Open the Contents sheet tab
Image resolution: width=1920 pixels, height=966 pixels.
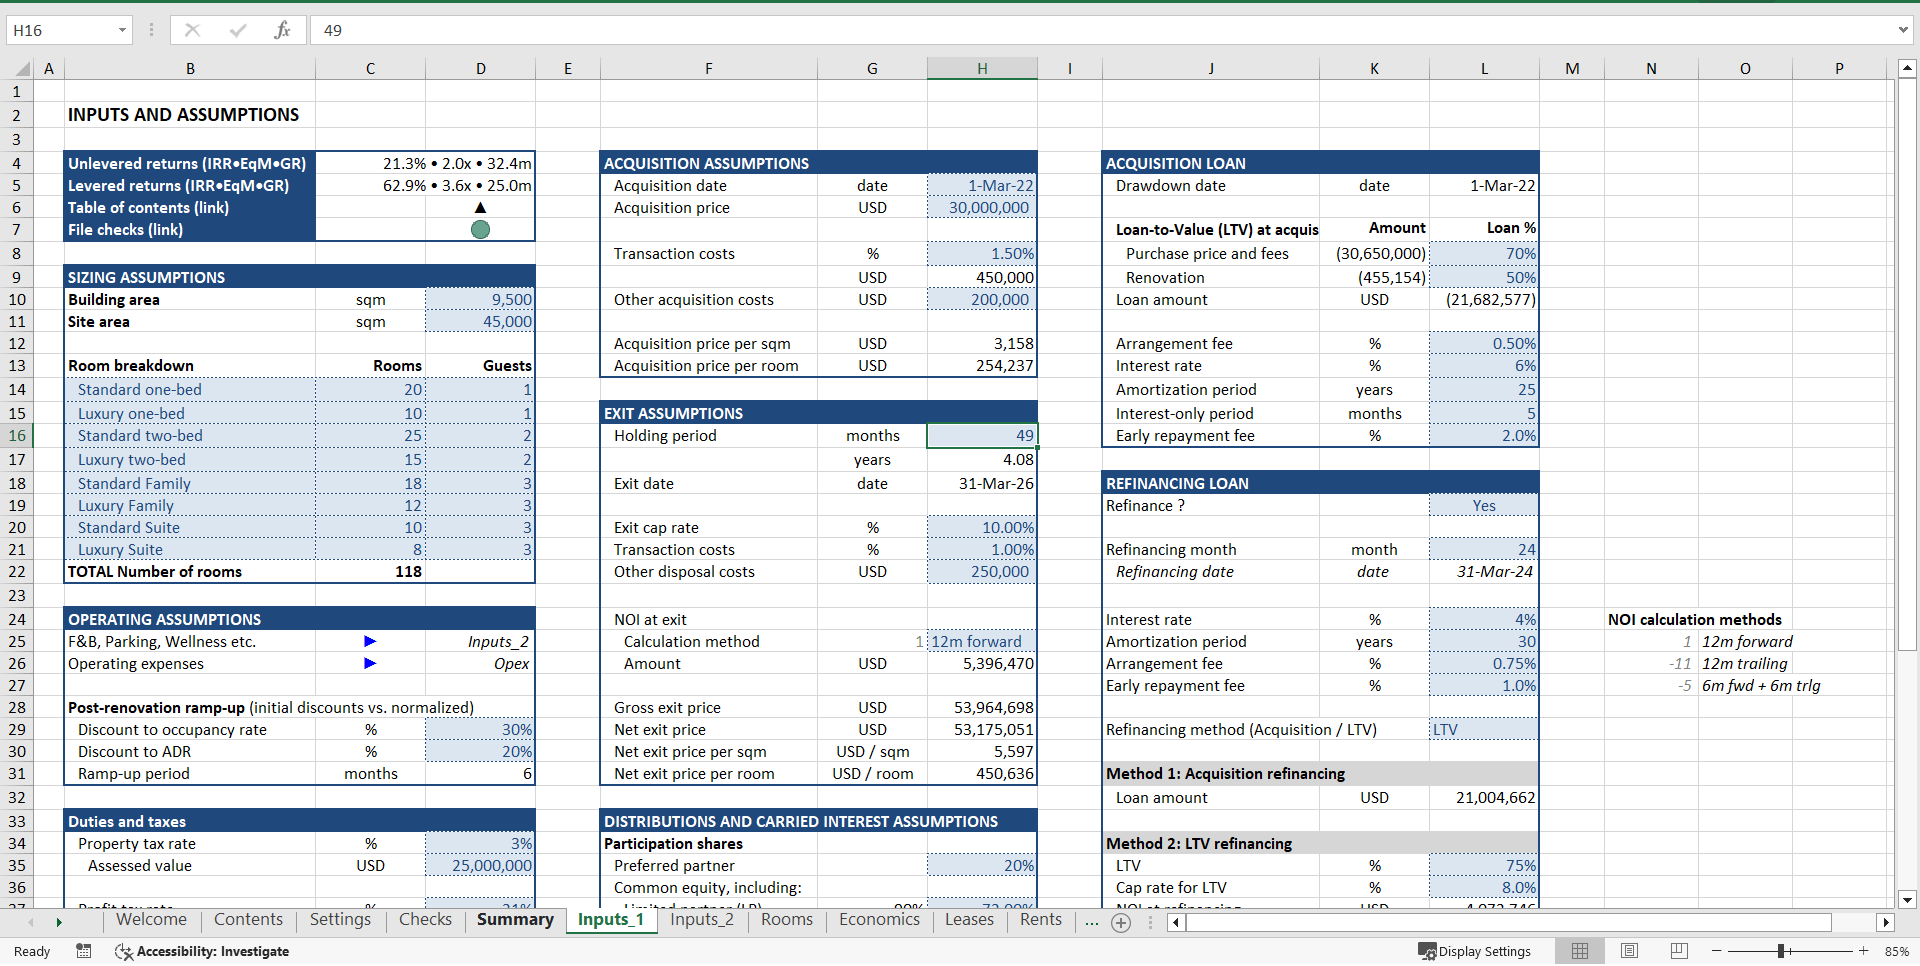point(248,920)
